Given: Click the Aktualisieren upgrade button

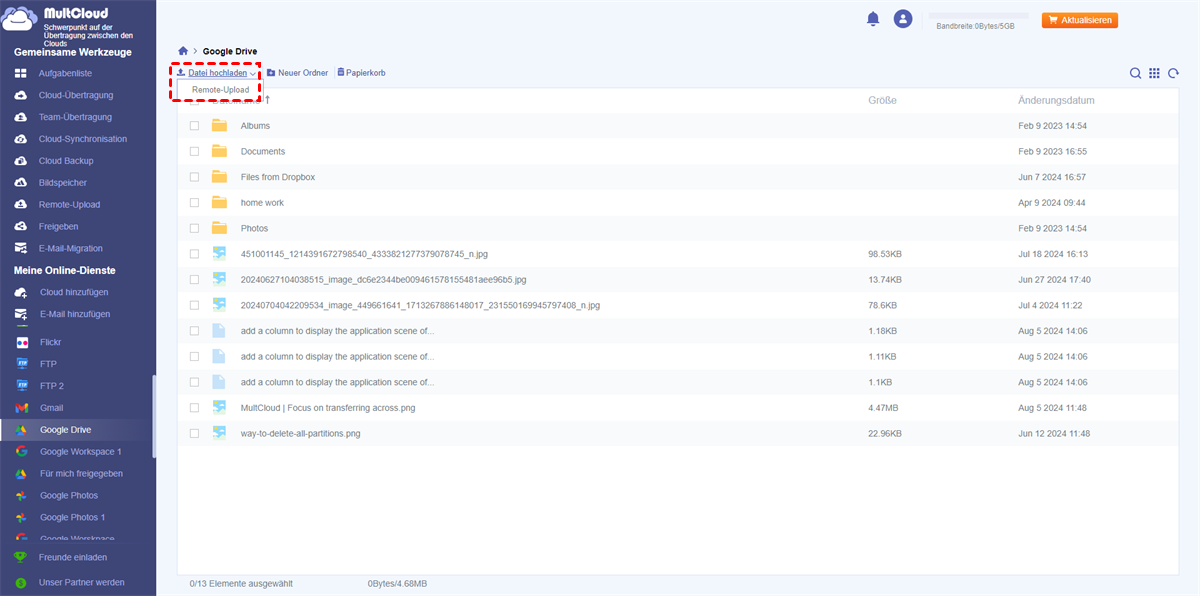Looking at the screenshot, I should click(1080, 20).
